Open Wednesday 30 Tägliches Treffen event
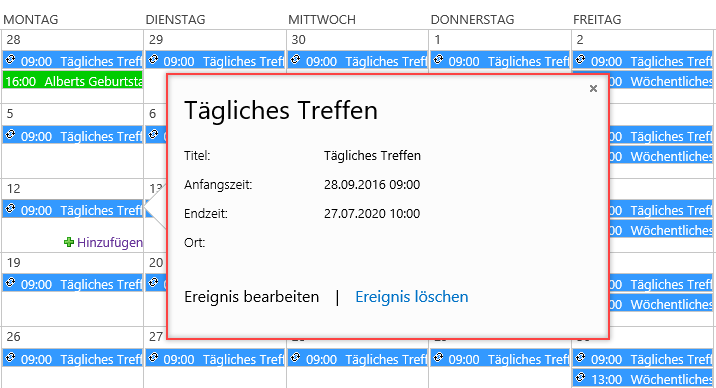The width and height of the screenshot is (716, 388). [x=358, y=60]
